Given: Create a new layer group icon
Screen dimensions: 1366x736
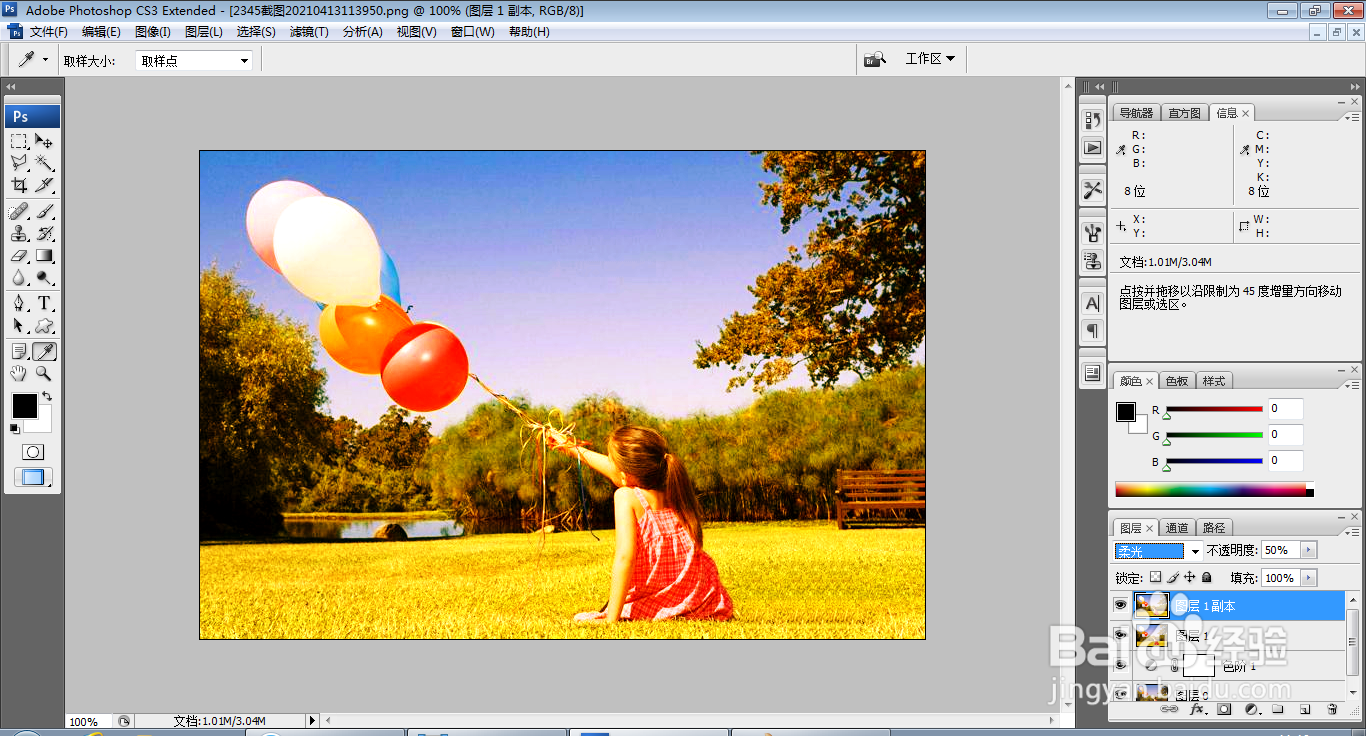Looking at the screenshot, I should (1278, 709).
